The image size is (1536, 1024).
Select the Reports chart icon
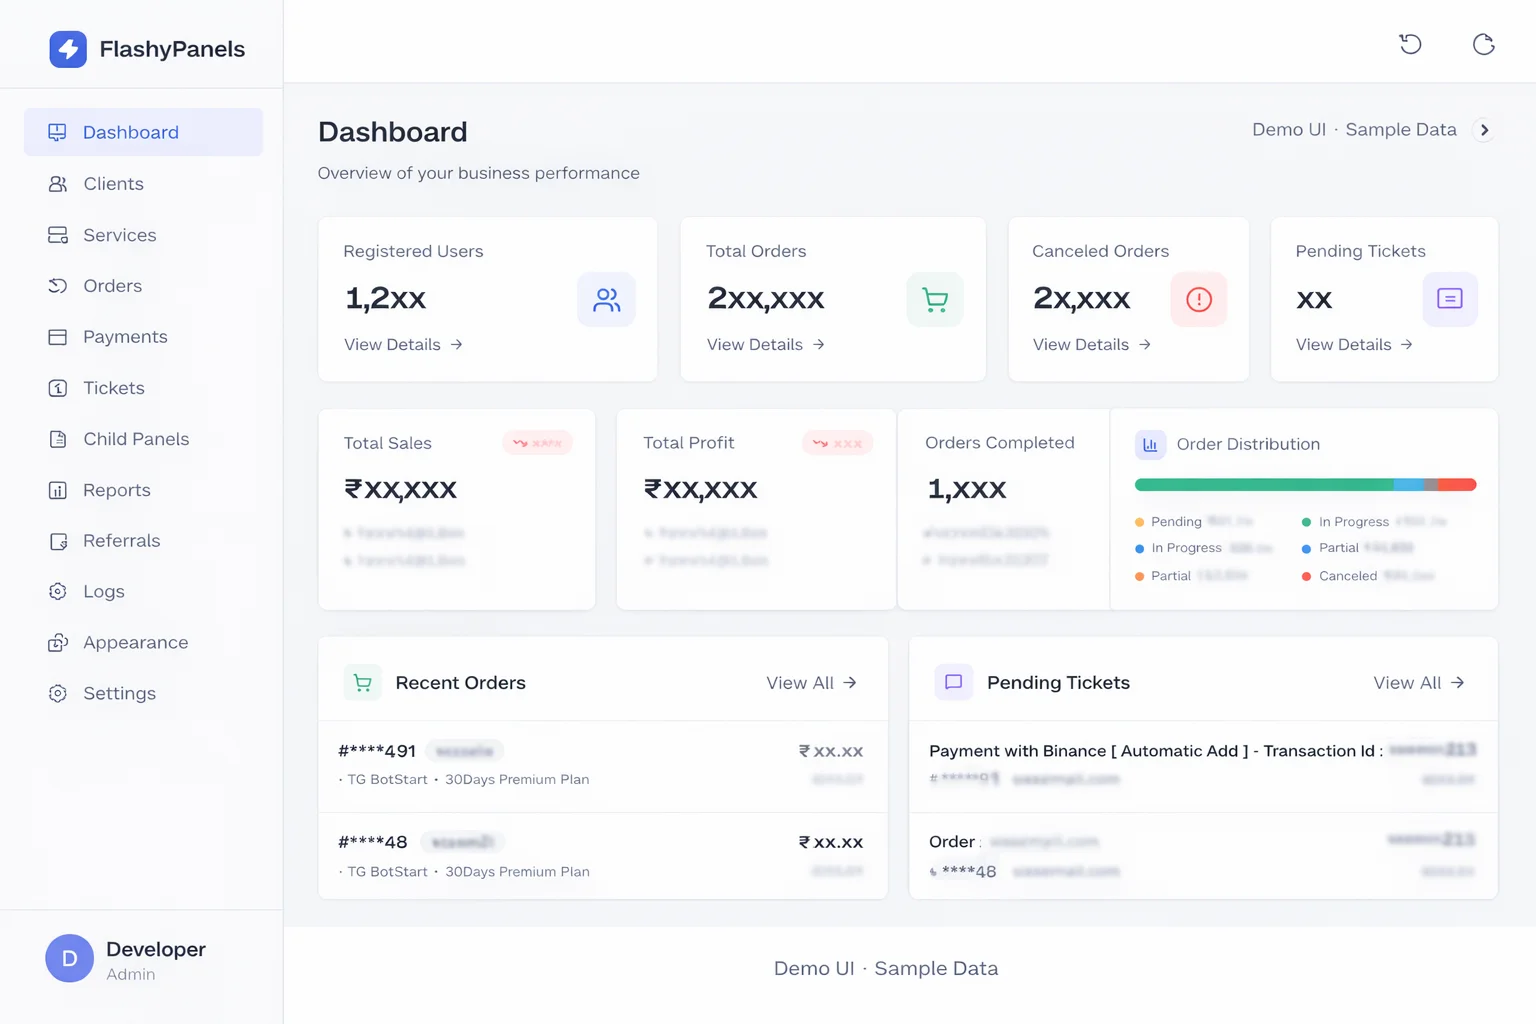[x=59, y=490]
